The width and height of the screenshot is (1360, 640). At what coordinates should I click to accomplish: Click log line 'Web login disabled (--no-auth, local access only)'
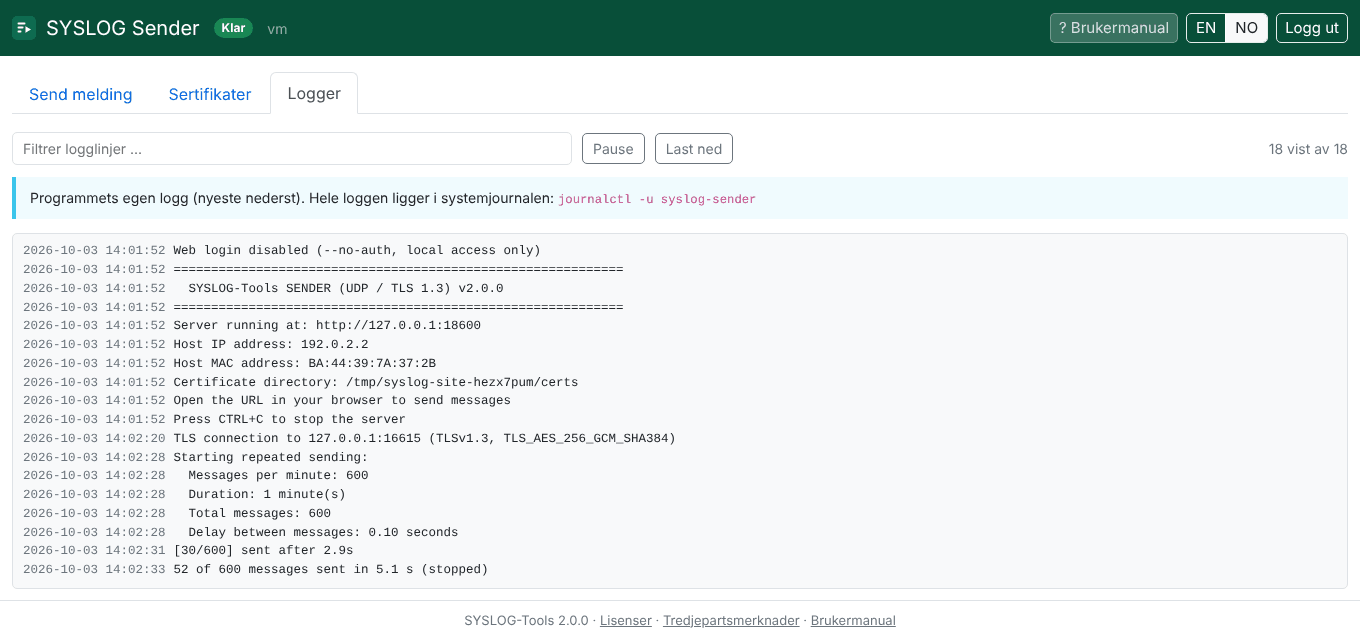click(x=357, y=250)
